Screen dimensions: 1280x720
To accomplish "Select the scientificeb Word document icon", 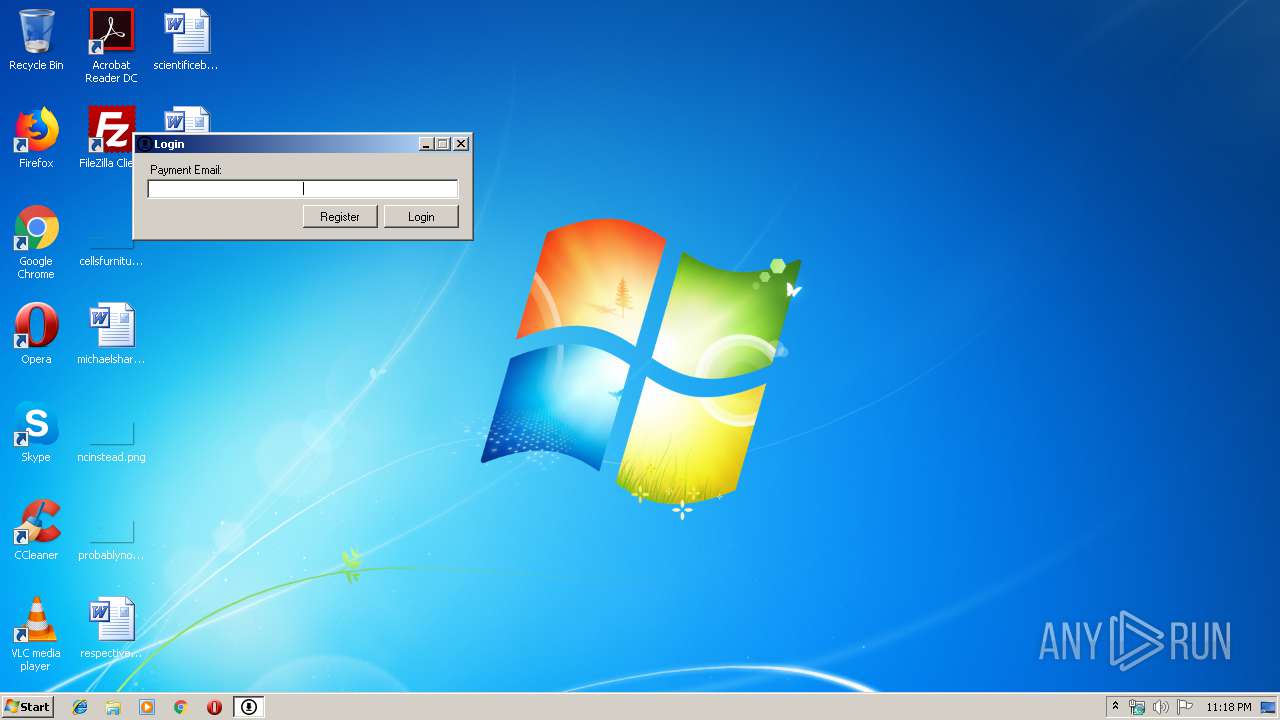I will point(186,40).
